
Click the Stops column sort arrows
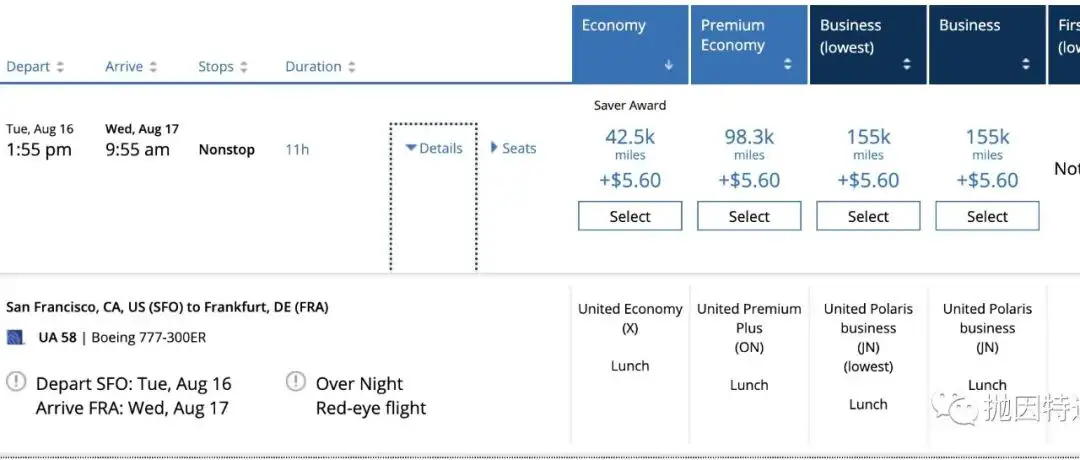(x=243, y=68)
